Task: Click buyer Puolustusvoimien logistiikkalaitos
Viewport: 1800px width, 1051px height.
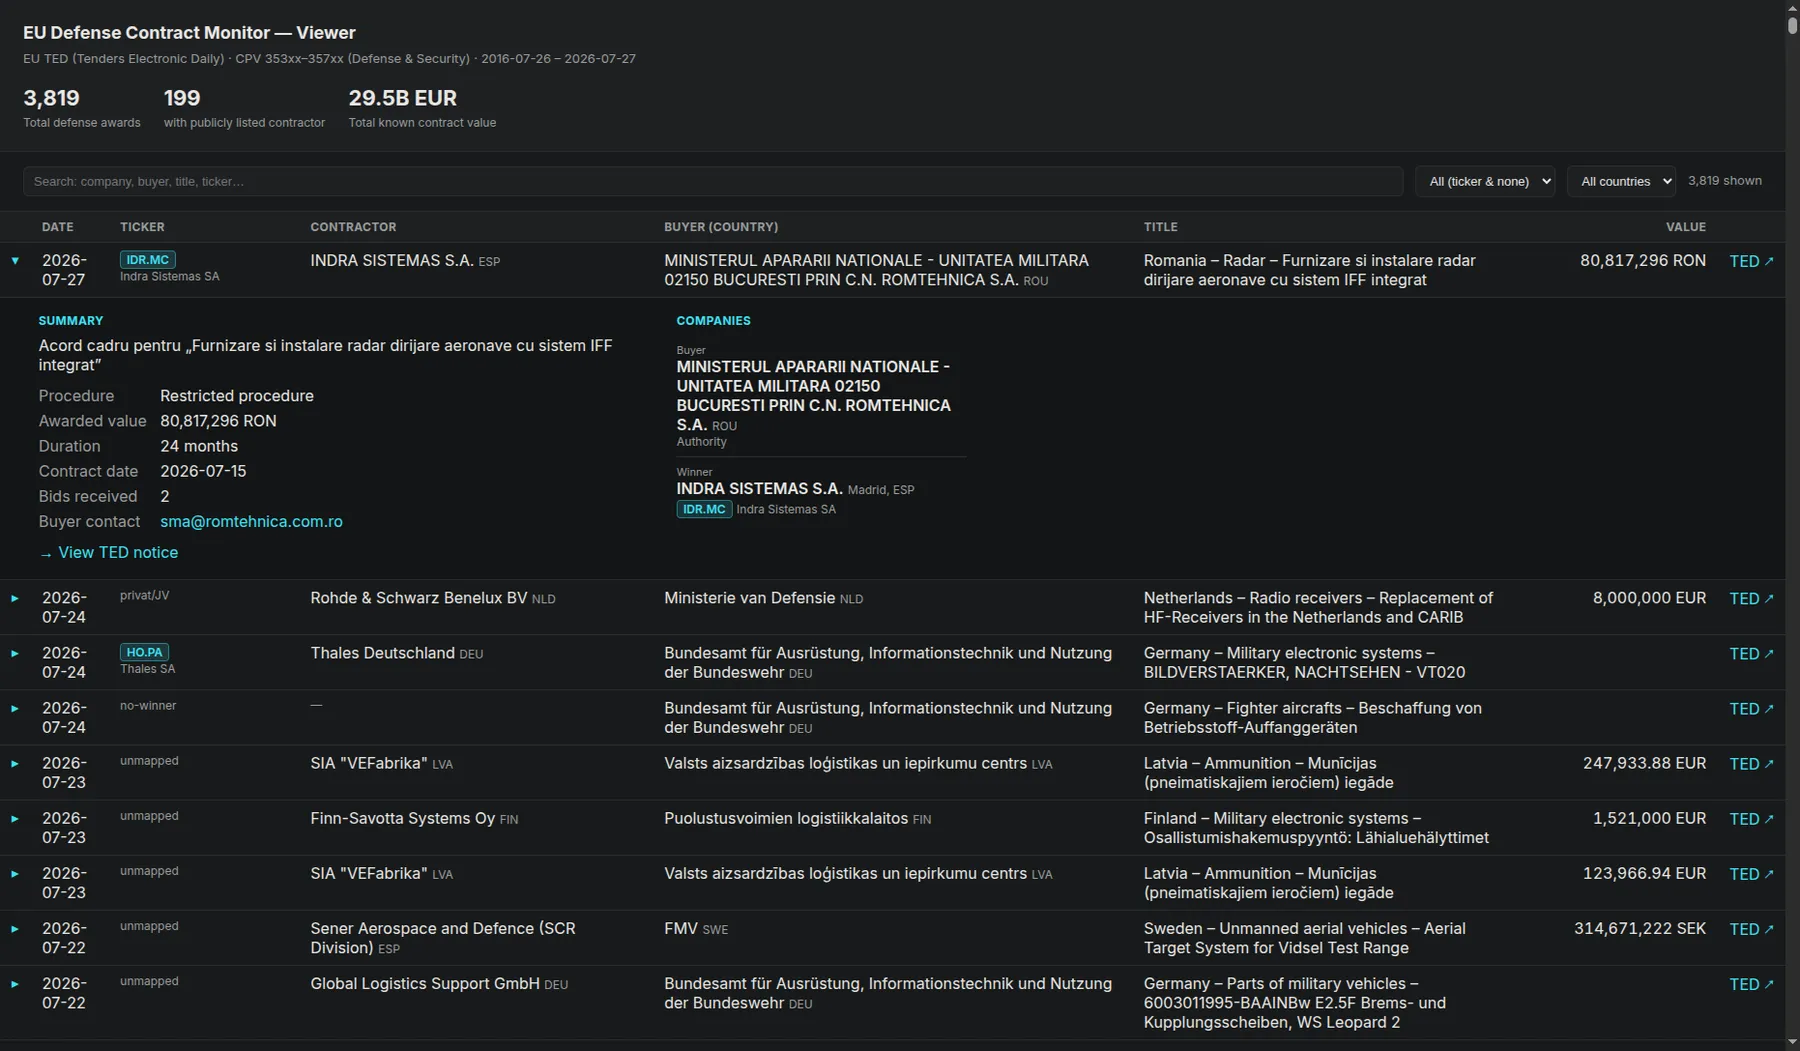Action: 786,818
